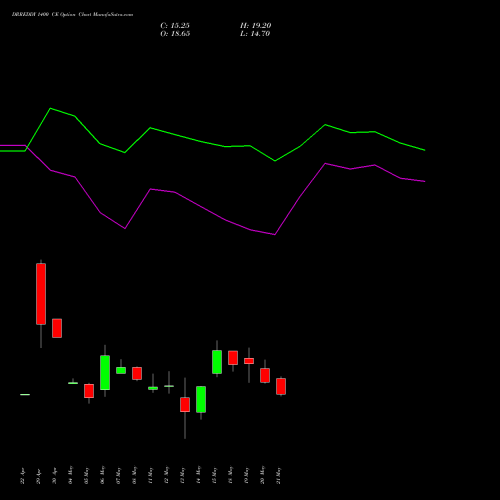Viewport: 500px width, 500px height.
Task: Select the red candle for 20 May
Action: click(x=265, y=375)
